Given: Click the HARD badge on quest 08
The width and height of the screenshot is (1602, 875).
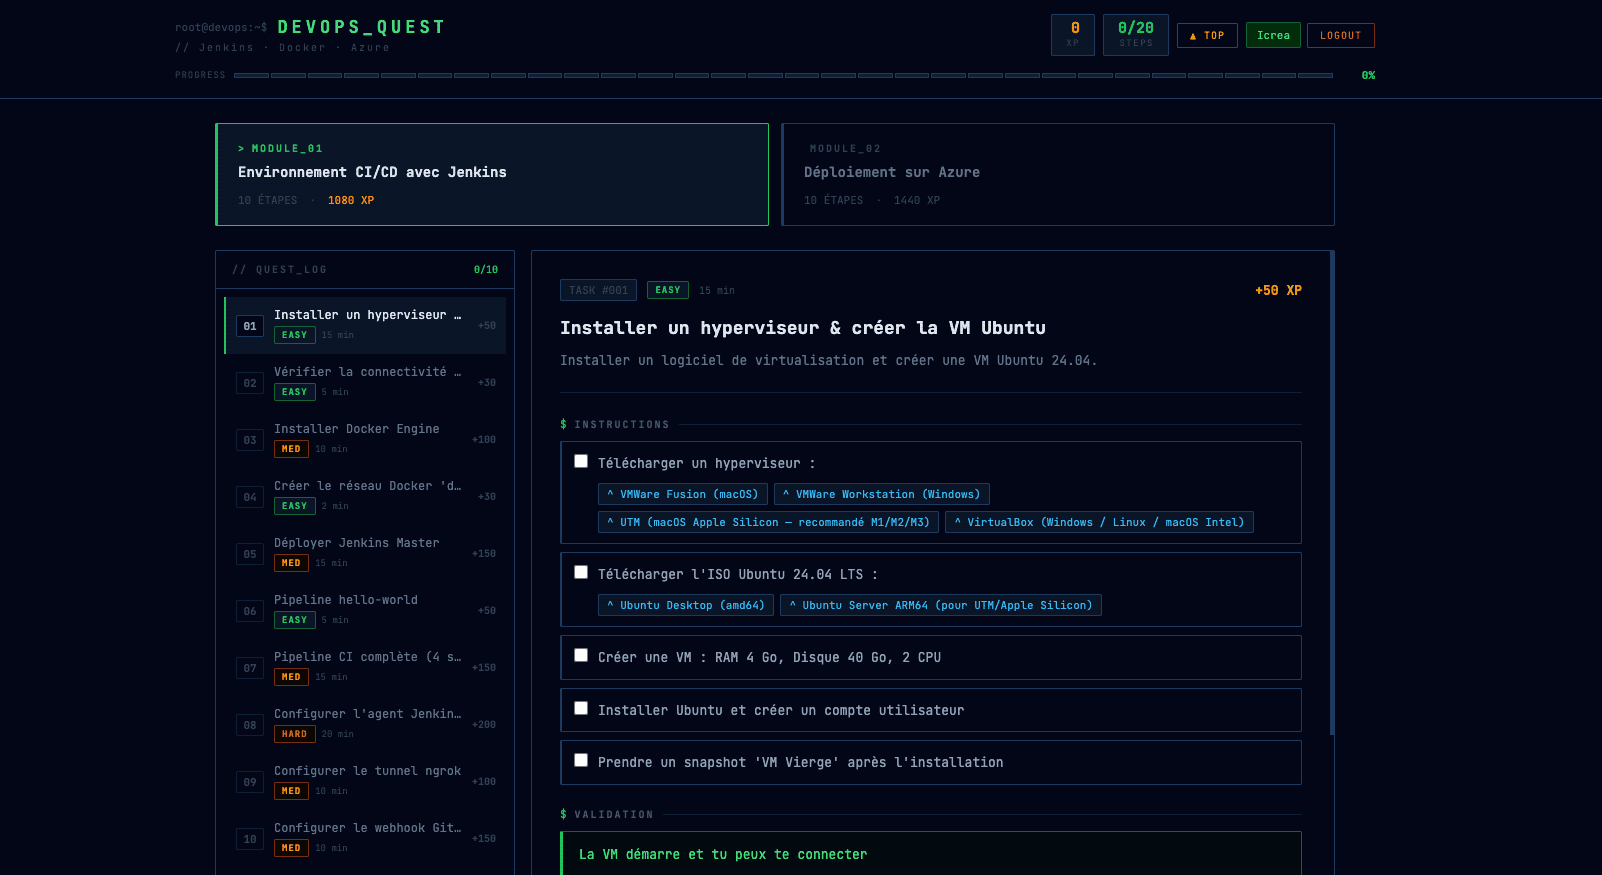Looking at the screenshot, I should (295, 734).
